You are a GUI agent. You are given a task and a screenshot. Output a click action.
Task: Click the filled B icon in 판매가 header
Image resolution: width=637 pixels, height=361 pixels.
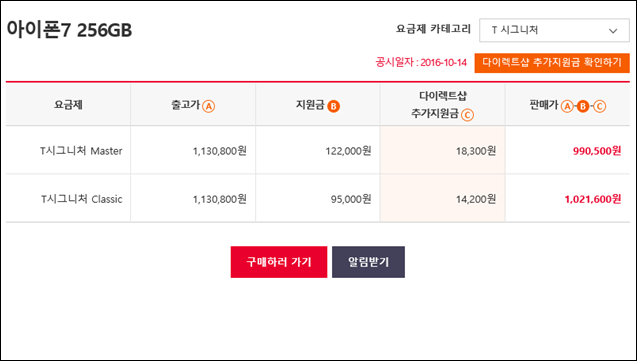(x=583, y=106)
